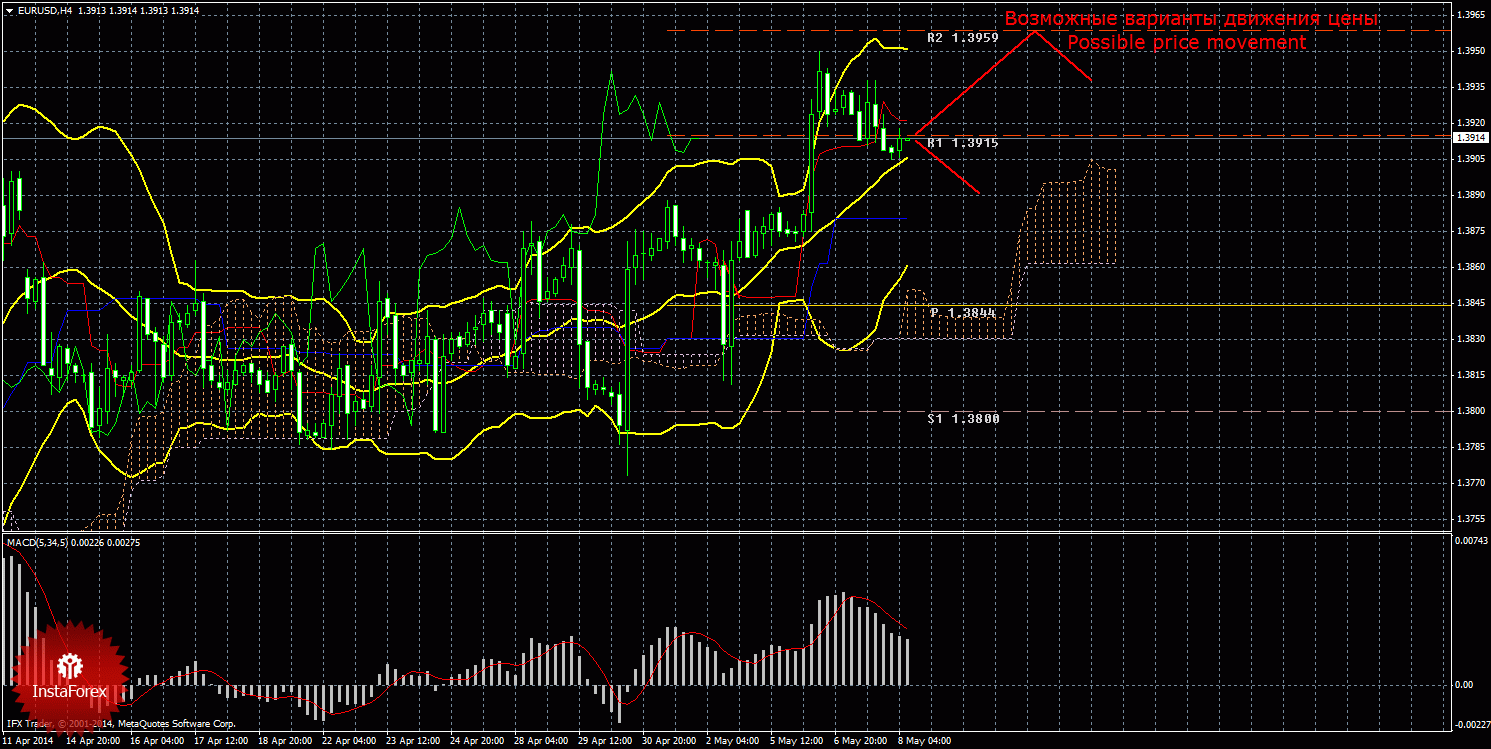Click the current price tag 1.3914 on the axis

(x=1470, y=138)
